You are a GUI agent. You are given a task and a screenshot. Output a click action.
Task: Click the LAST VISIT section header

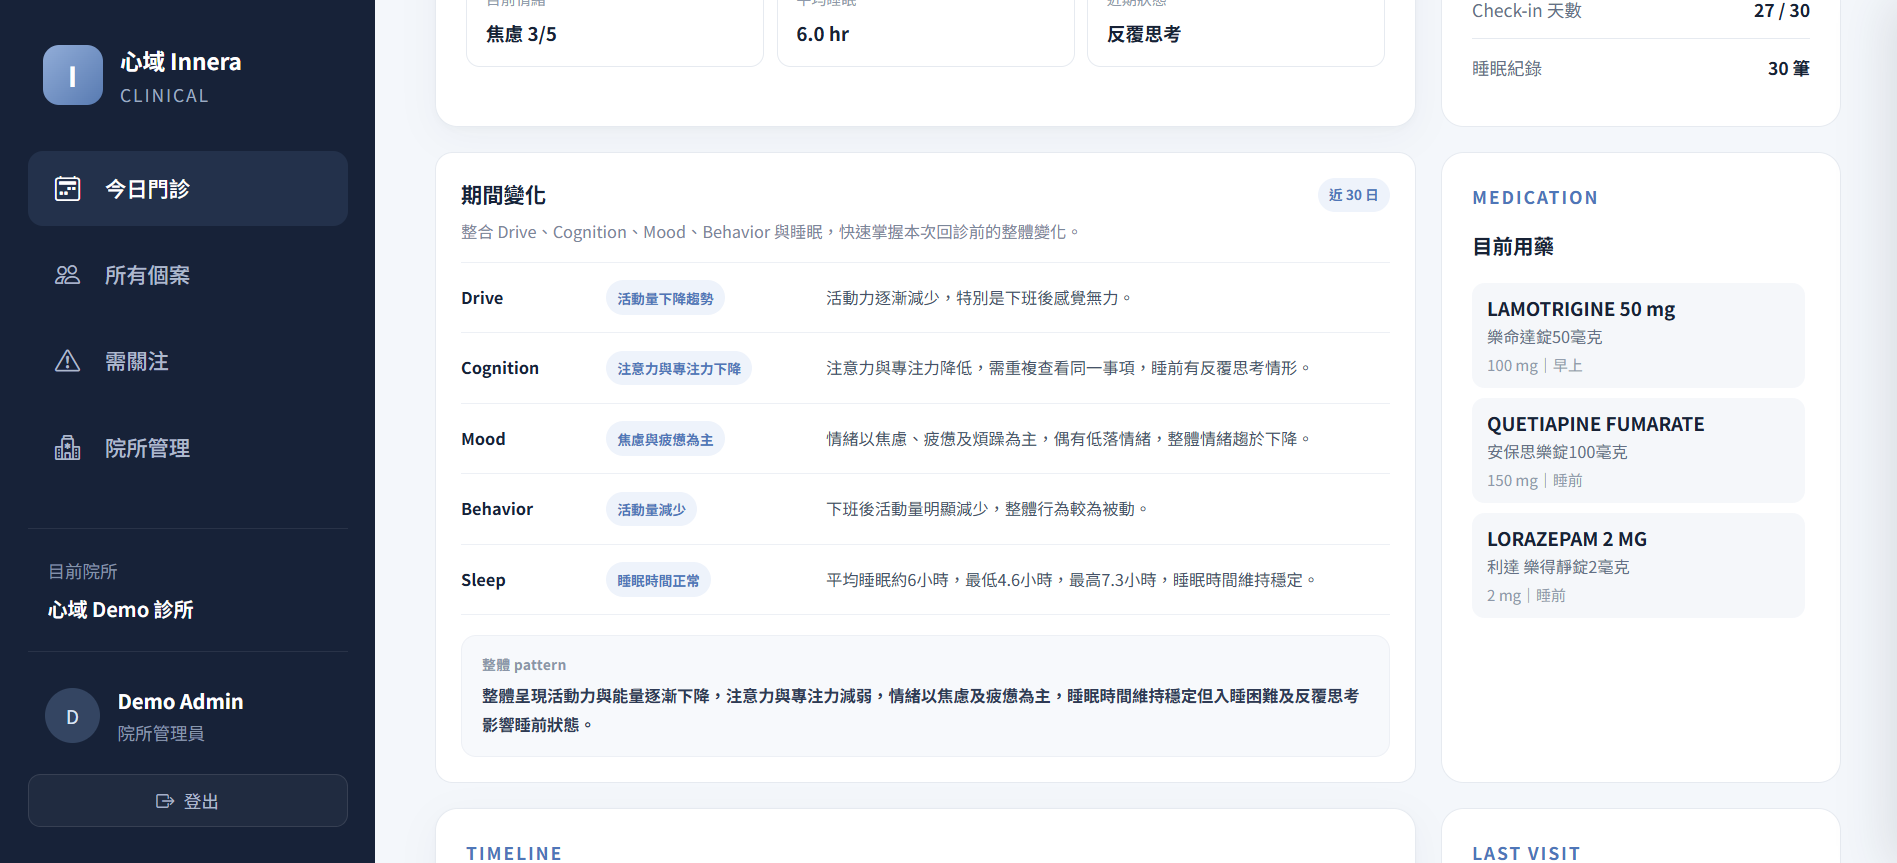1526,853
